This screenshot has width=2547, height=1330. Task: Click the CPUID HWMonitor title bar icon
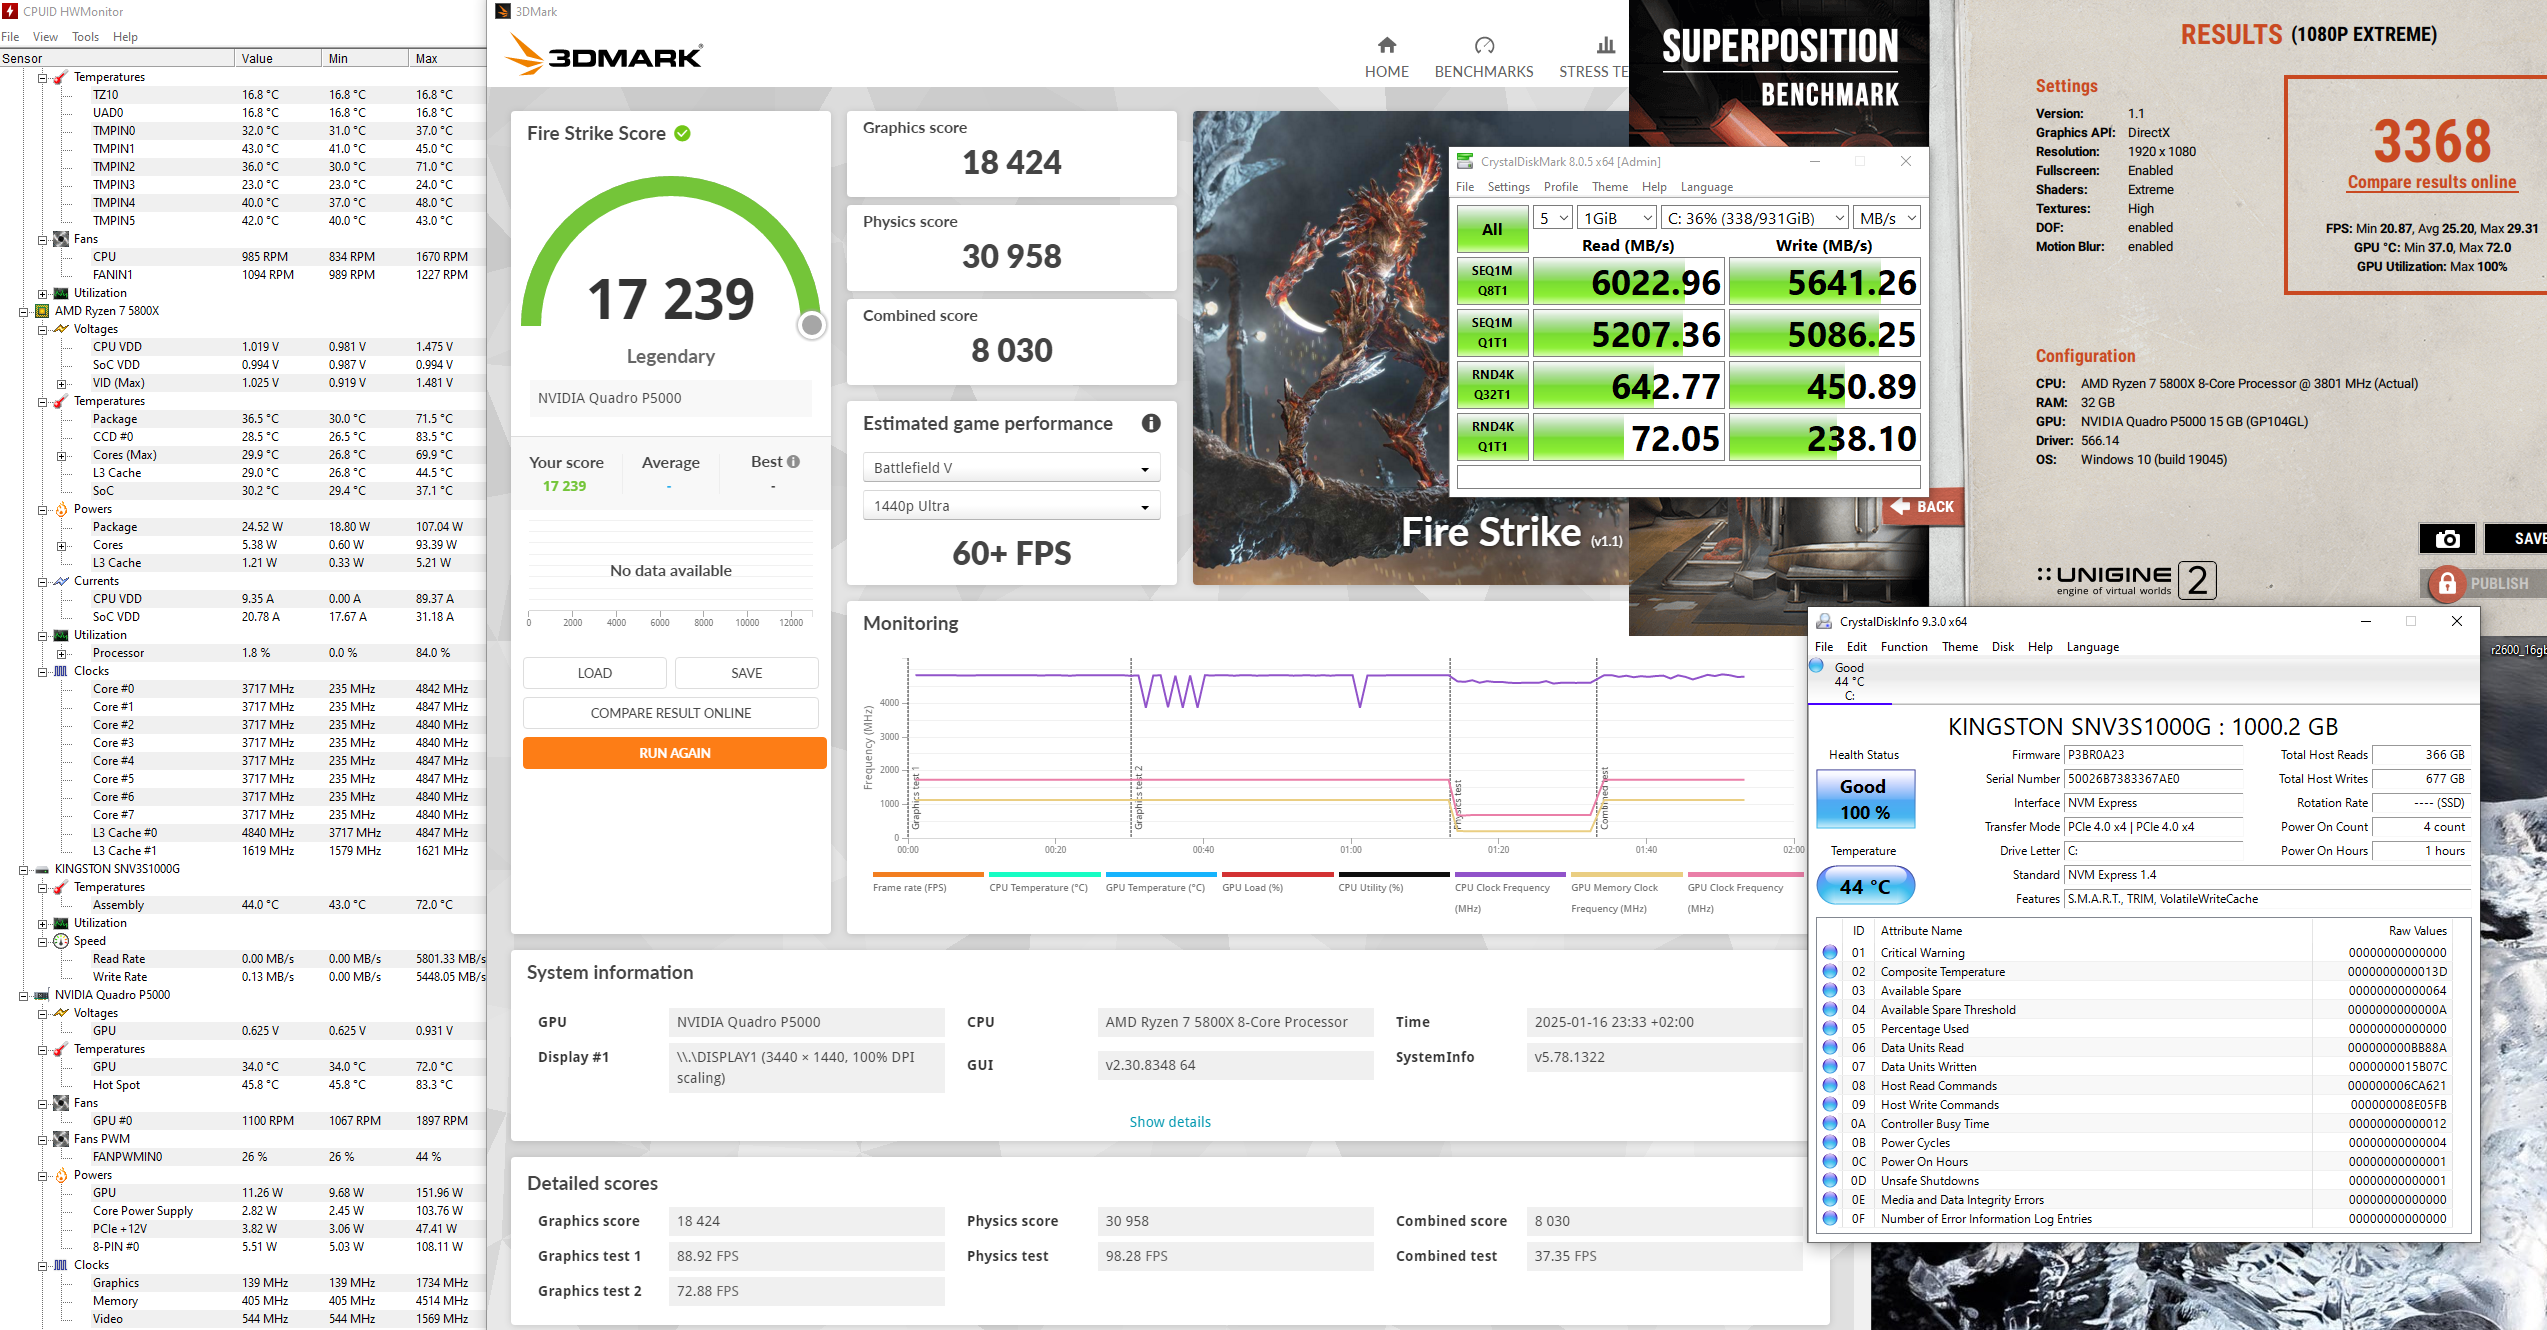click(x=10, y=11)
